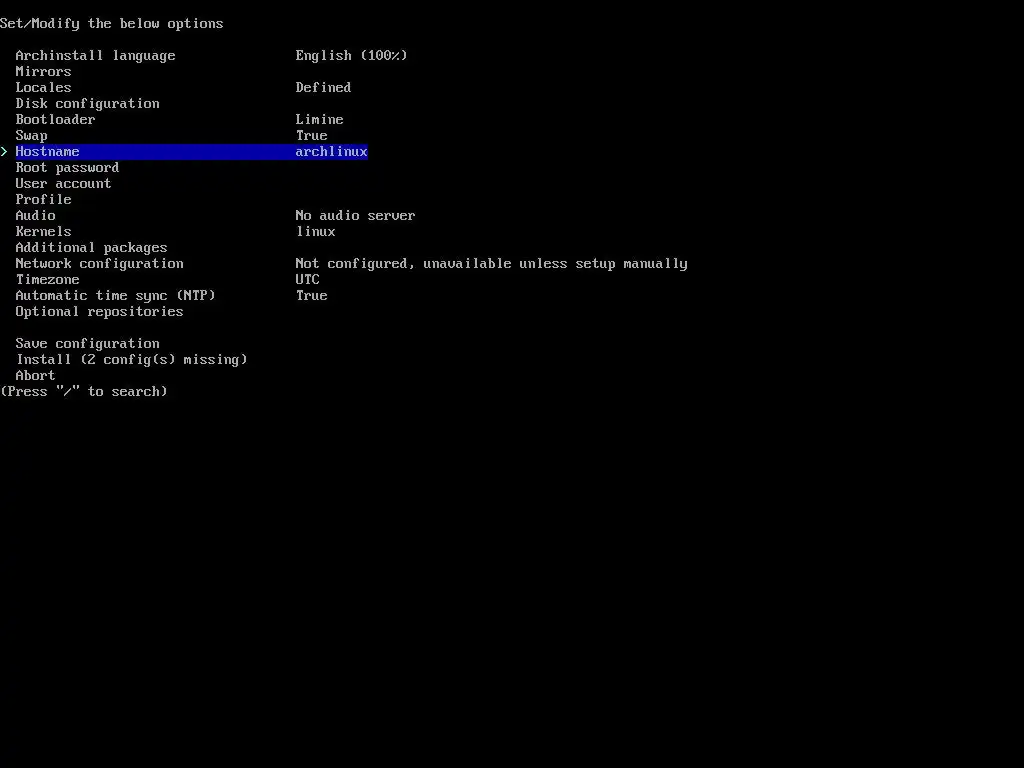The width and height of the screenshot is (1024, 768).
Task: Click the archlinux hostname value
Action: (x=331, y=152)
